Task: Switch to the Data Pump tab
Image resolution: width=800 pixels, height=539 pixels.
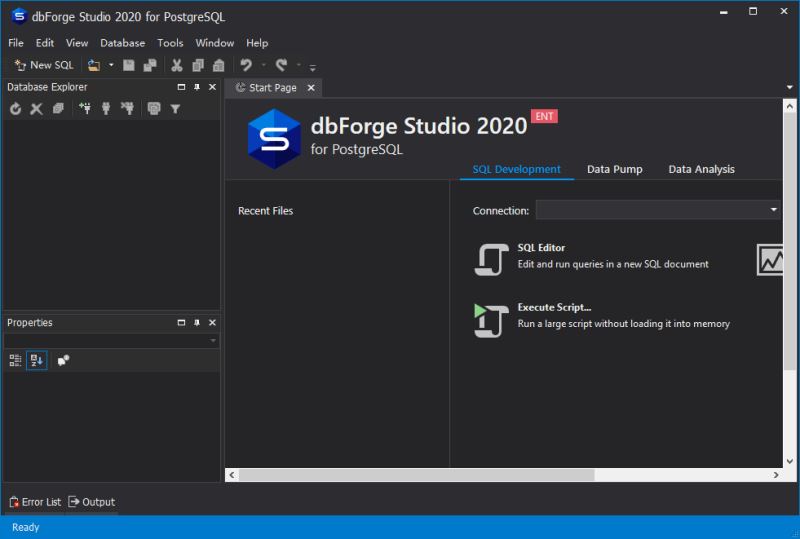Action: click(x=614, y=169)
